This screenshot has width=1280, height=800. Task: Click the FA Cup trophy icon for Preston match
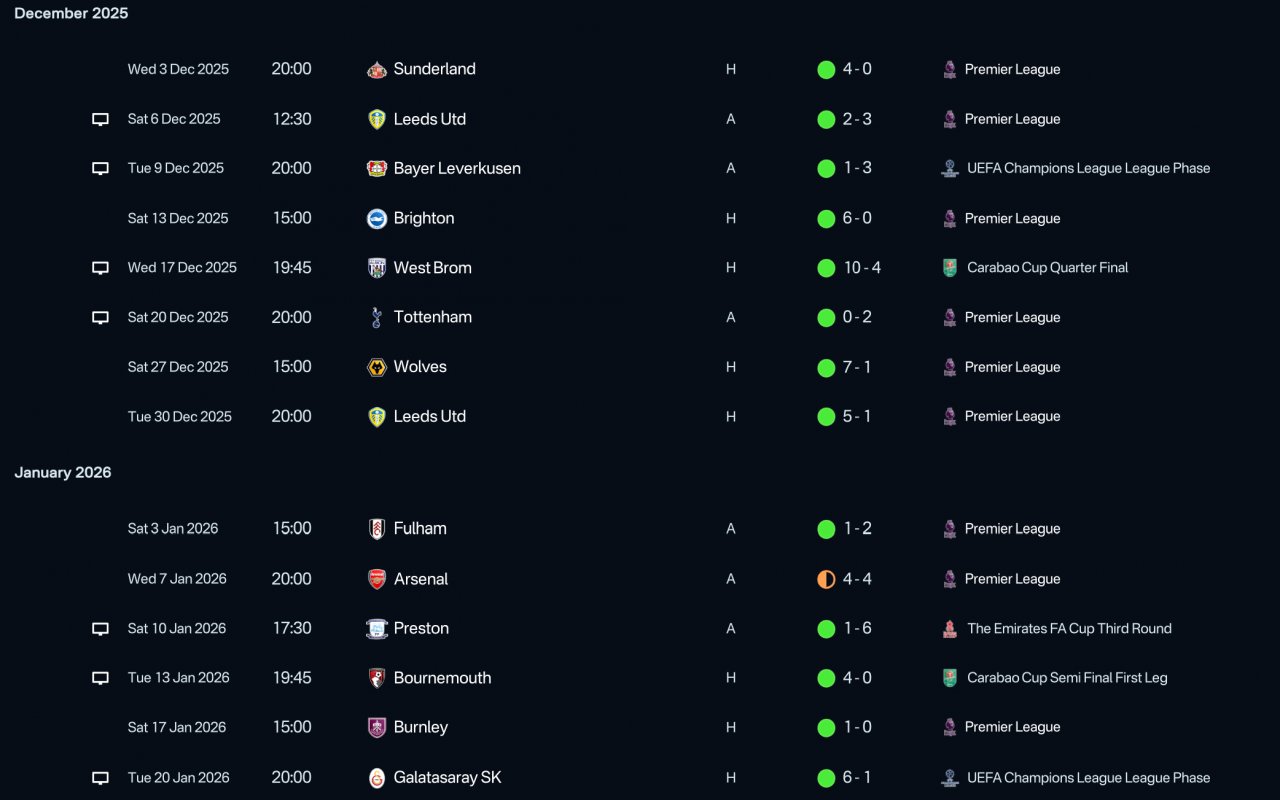950,629
